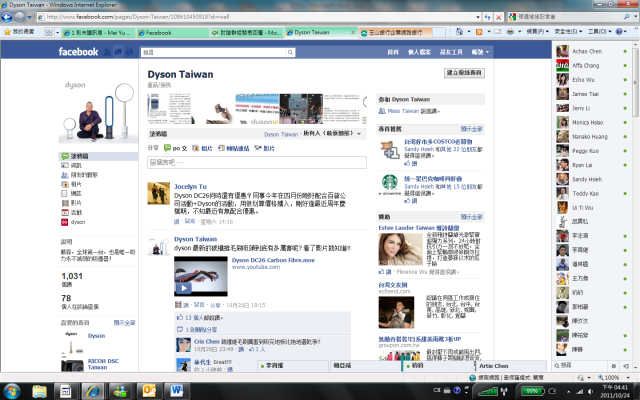Expand the wall filter dropdown arrow
This screenshot has width=640, height=400.
click(x=359, y=134)
